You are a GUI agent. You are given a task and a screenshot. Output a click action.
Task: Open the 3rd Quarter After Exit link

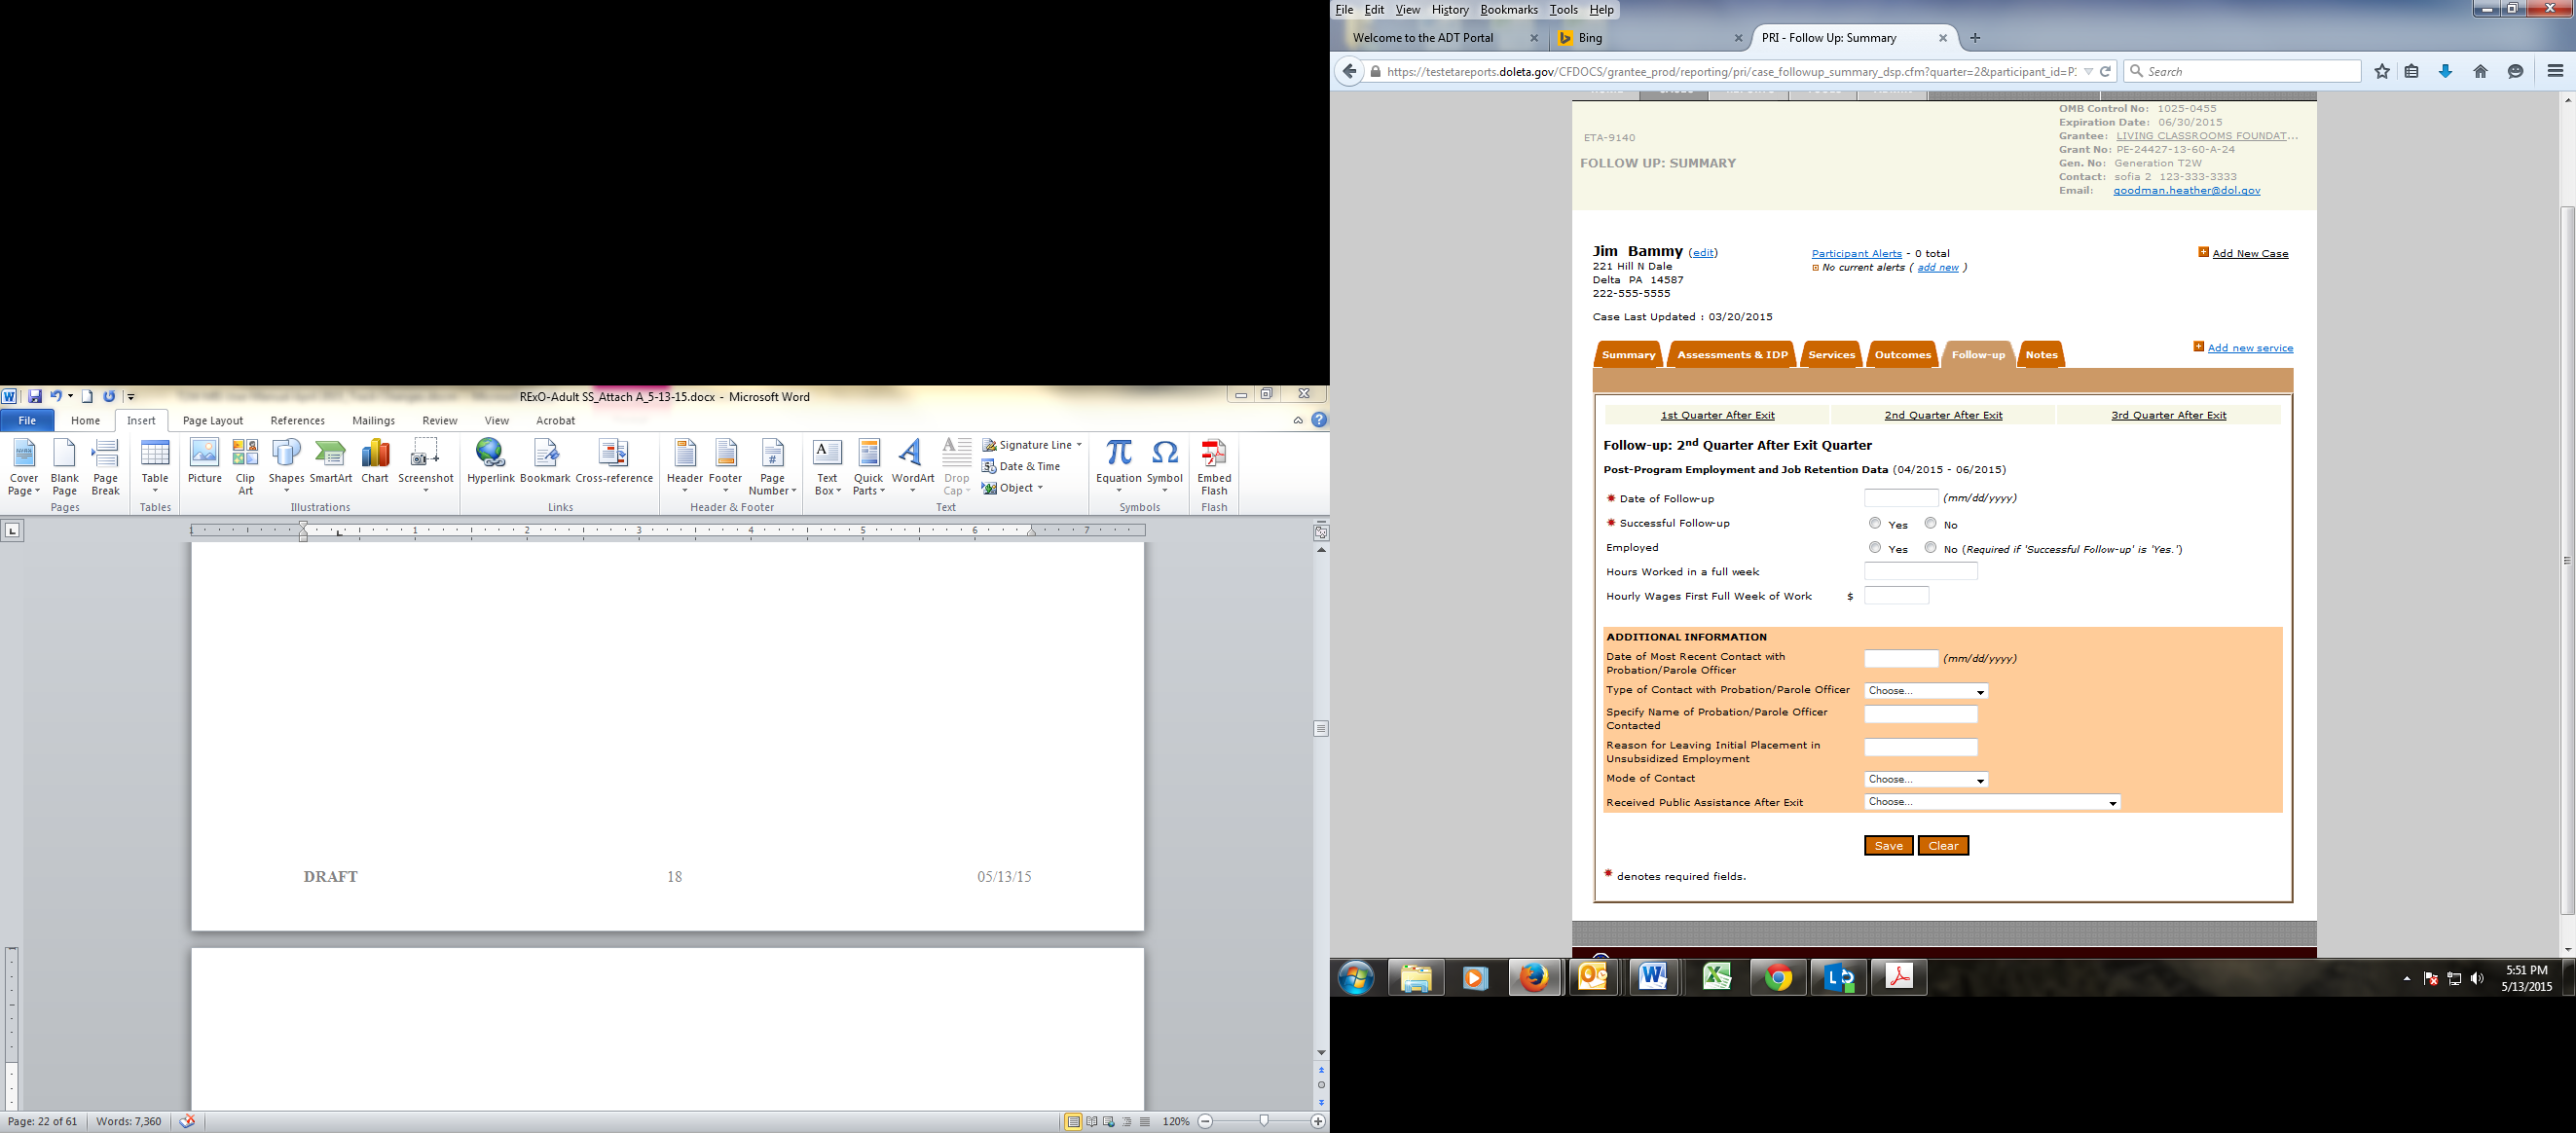click(x=2168, y=415)
